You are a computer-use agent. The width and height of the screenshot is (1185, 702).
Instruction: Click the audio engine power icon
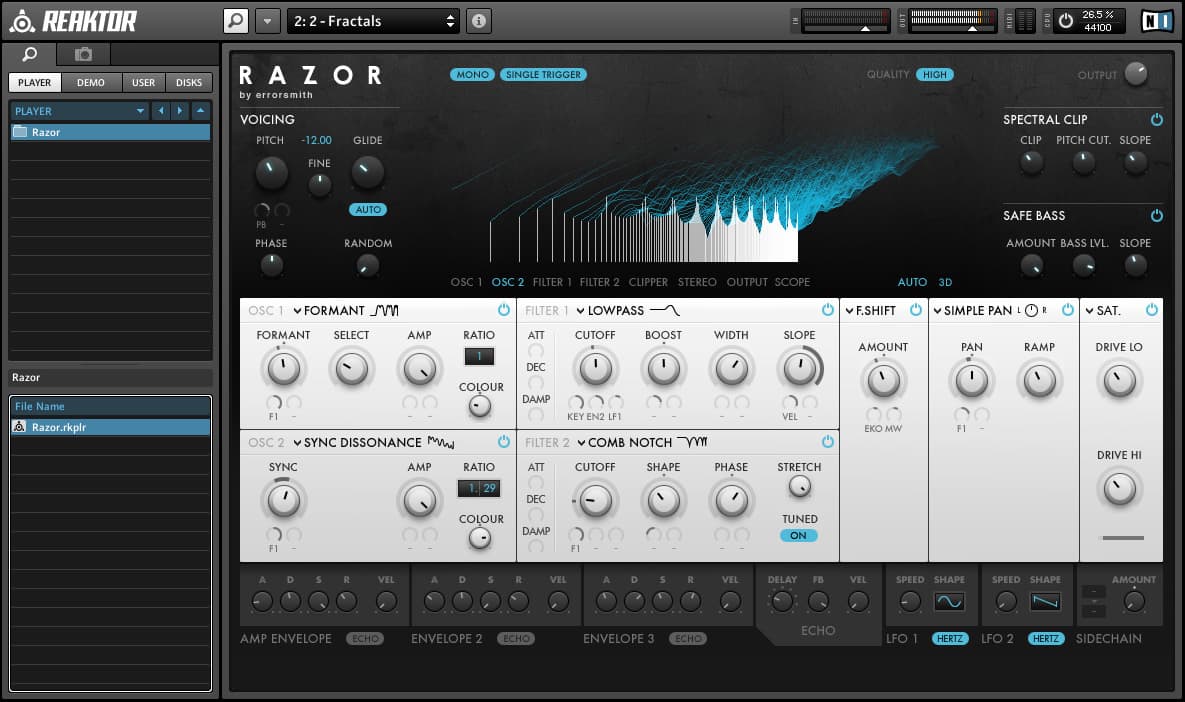(x=1065, y=20)
